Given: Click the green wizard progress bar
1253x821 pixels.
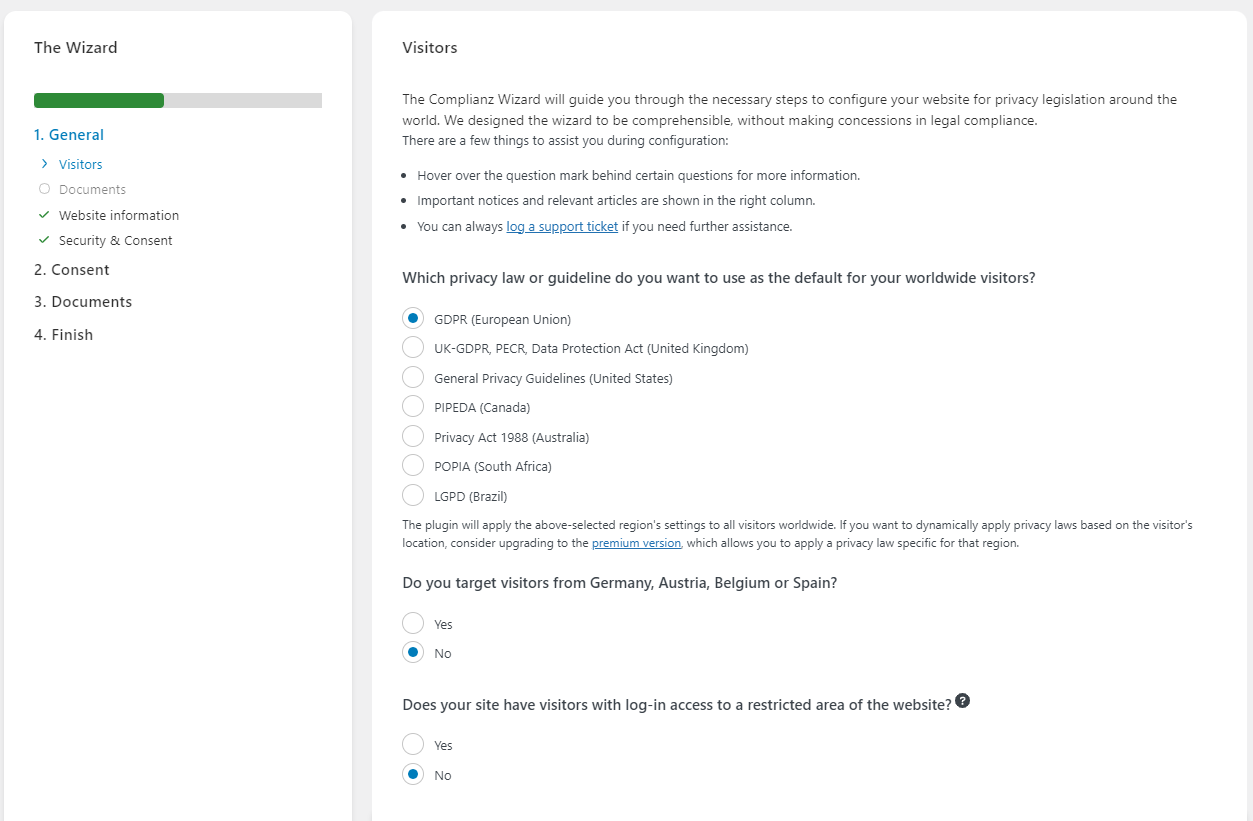Looking at the screenshot, I should [x=99, y=100].
